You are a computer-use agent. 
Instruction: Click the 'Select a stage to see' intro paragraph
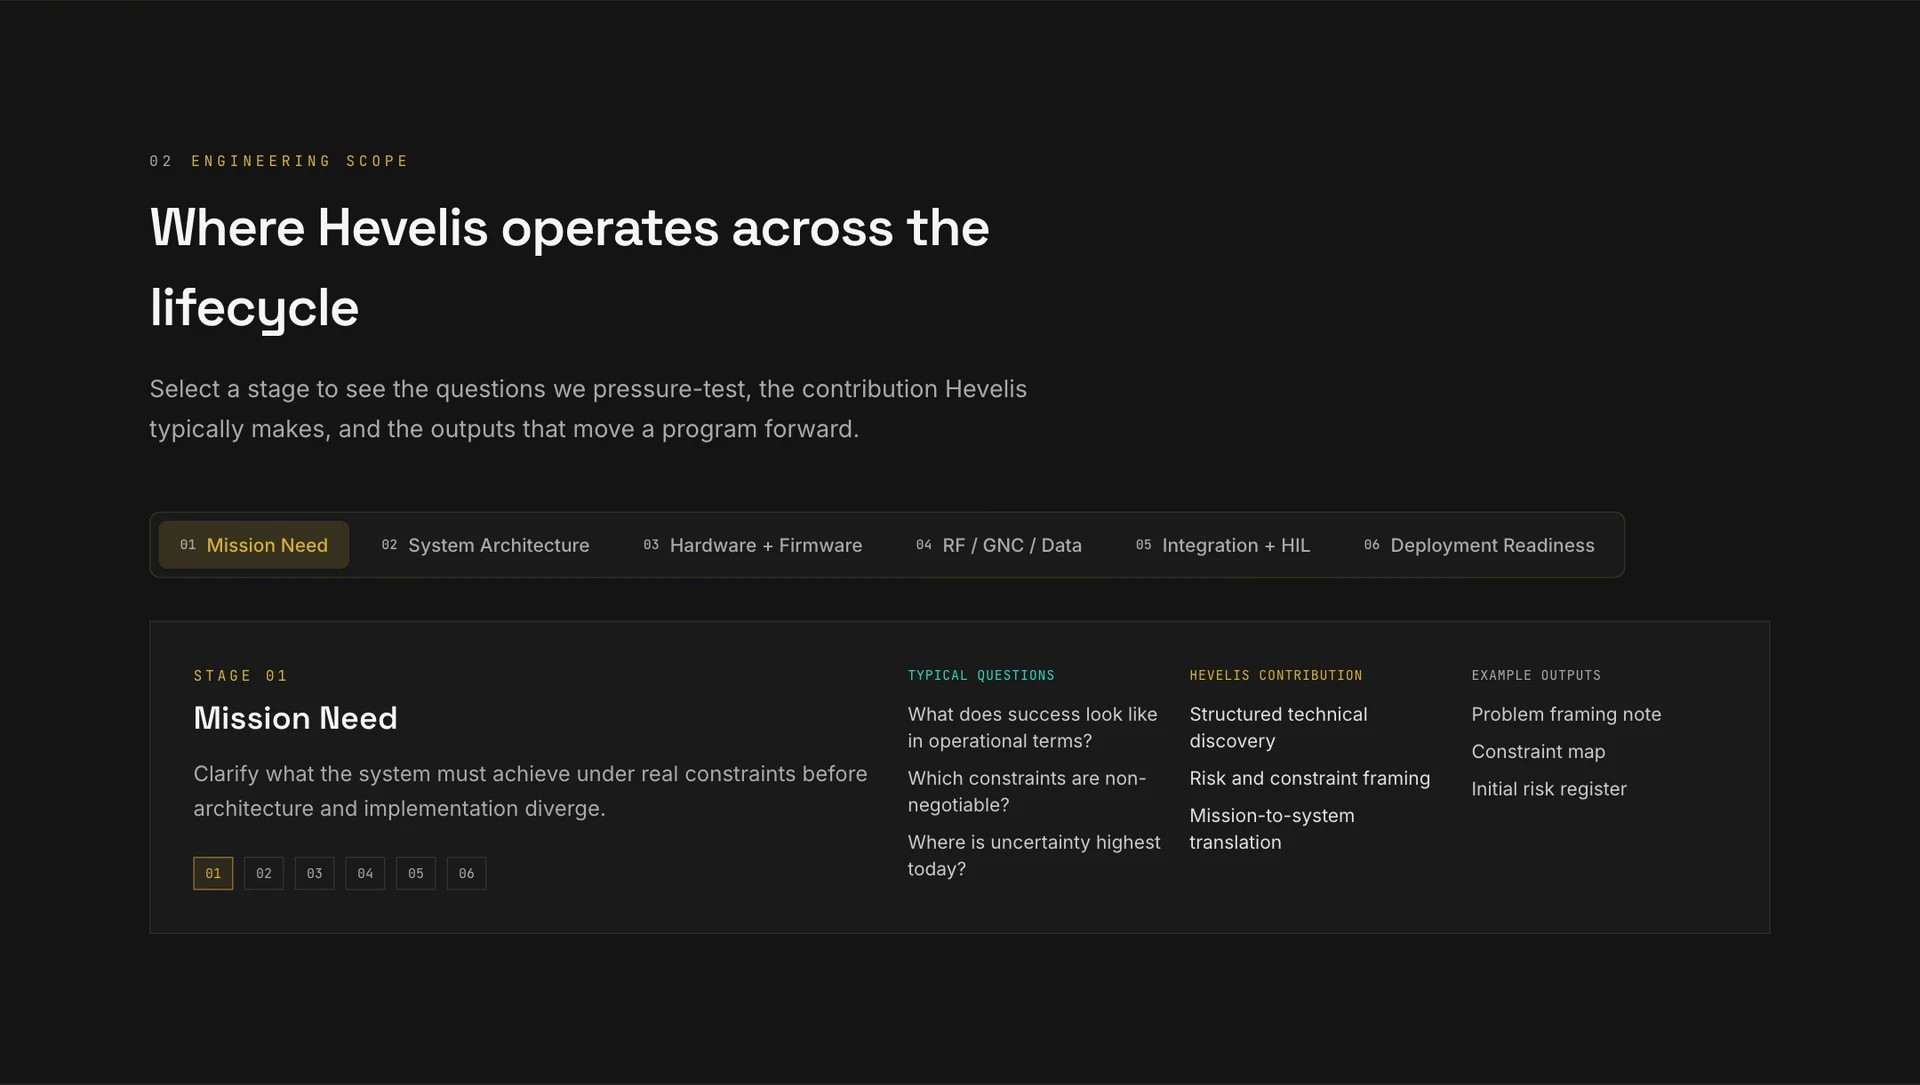tap(588, 409)
